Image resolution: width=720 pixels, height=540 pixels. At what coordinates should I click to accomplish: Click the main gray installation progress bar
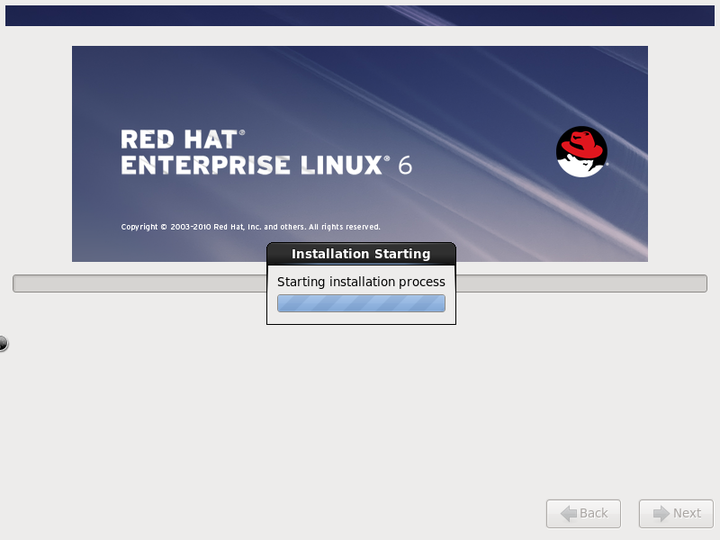point(360,283)
